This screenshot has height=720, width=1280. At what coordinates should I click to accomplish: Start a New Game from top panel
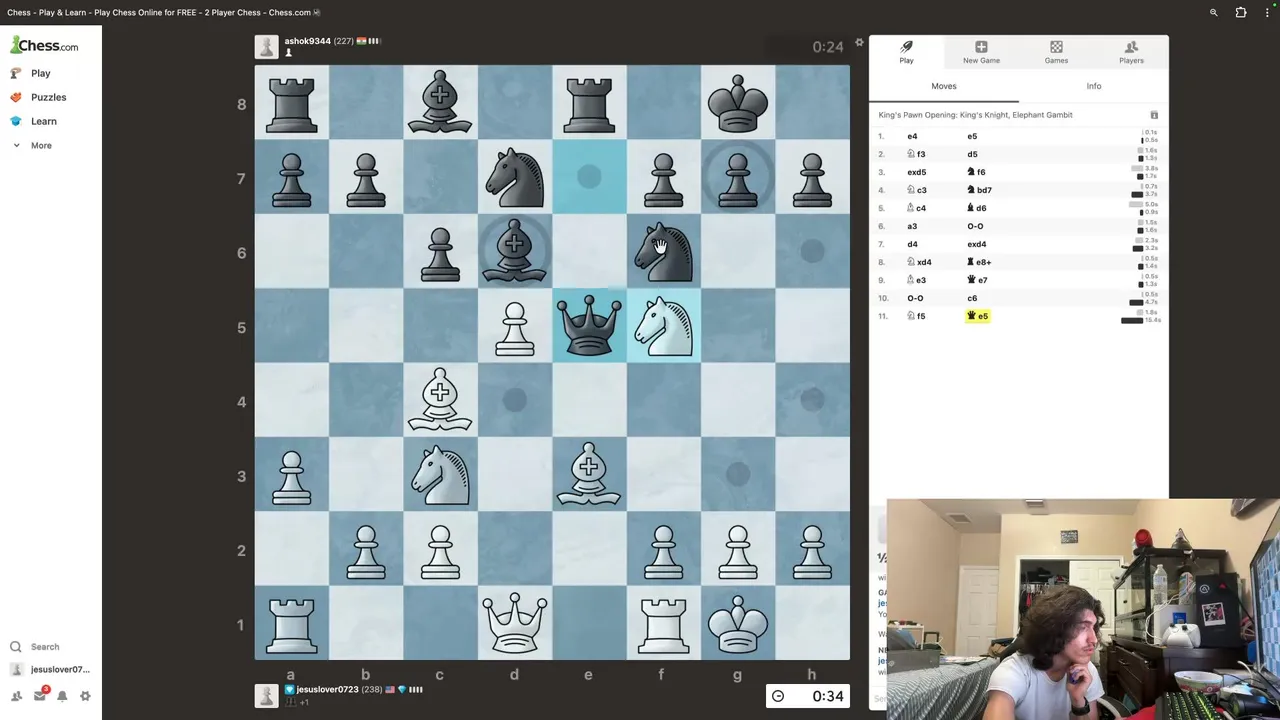click(x=981, y=52)
